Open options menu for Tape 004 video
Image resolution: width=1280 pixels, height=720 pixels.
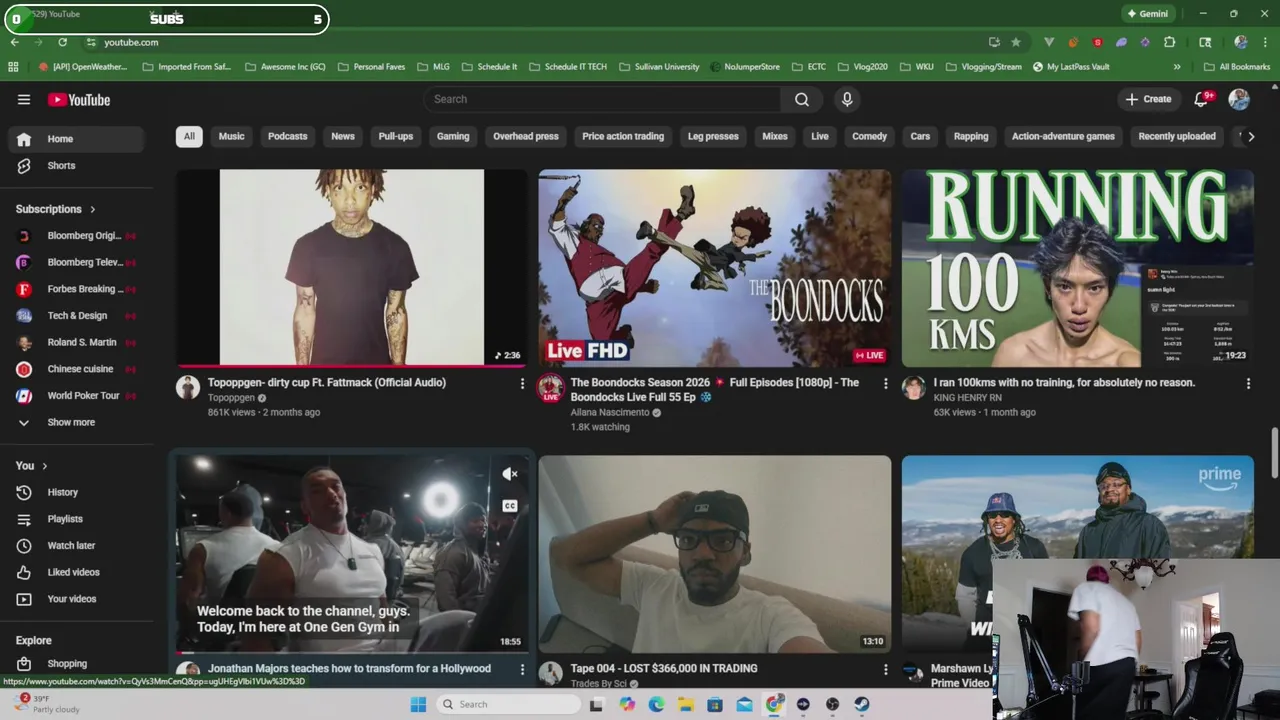885,668
